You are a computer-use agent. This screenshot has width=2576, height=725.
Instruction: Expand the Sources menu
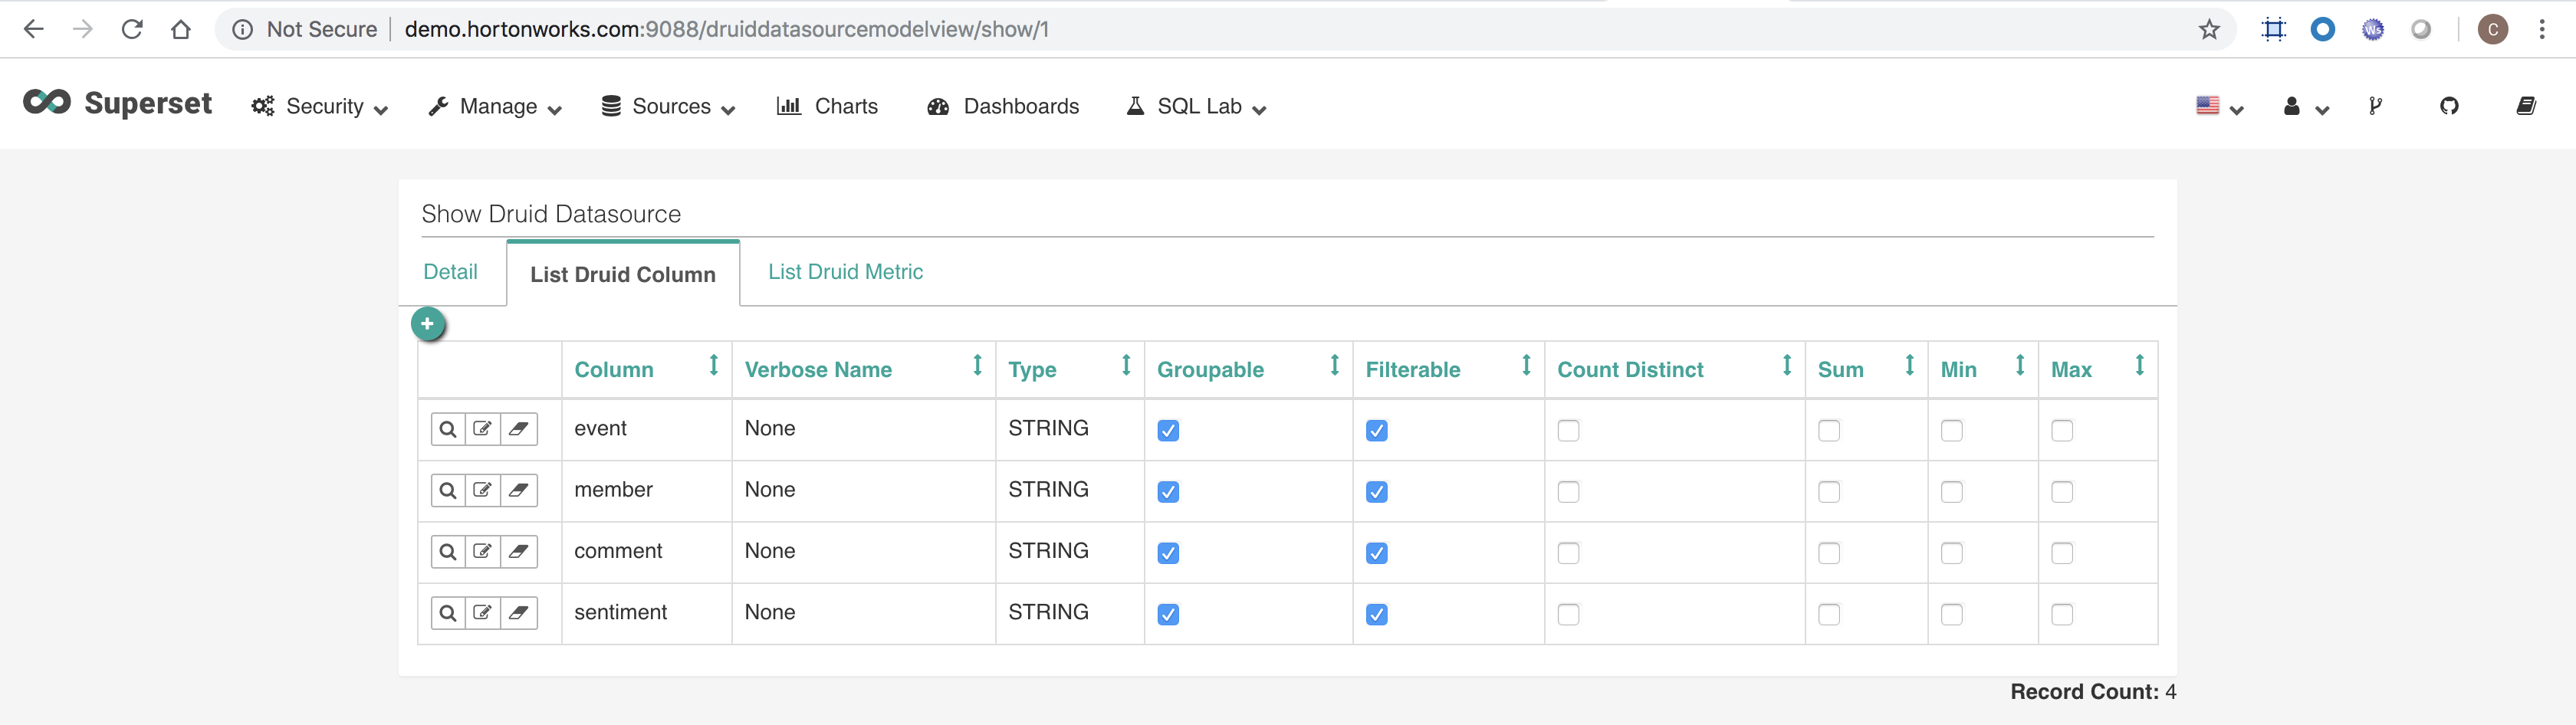click(668, 107)
